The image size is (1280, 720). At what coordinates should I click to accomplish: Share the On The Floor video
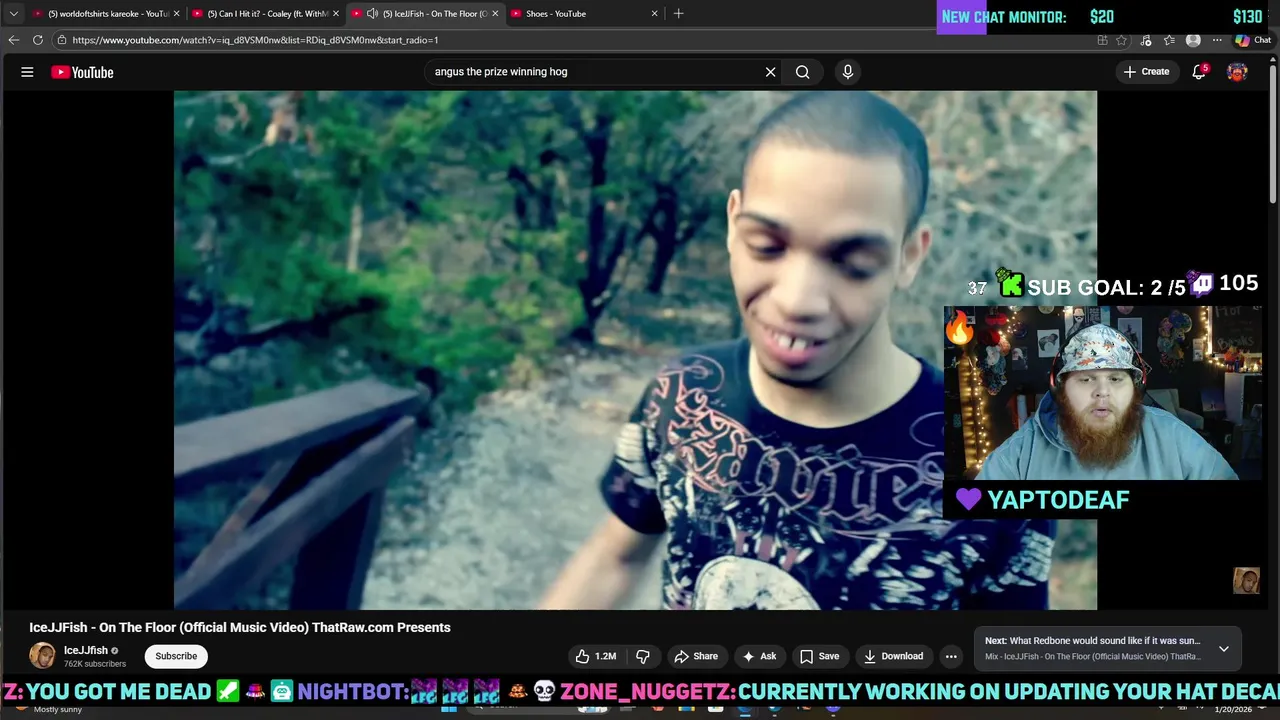click(696, 656)
